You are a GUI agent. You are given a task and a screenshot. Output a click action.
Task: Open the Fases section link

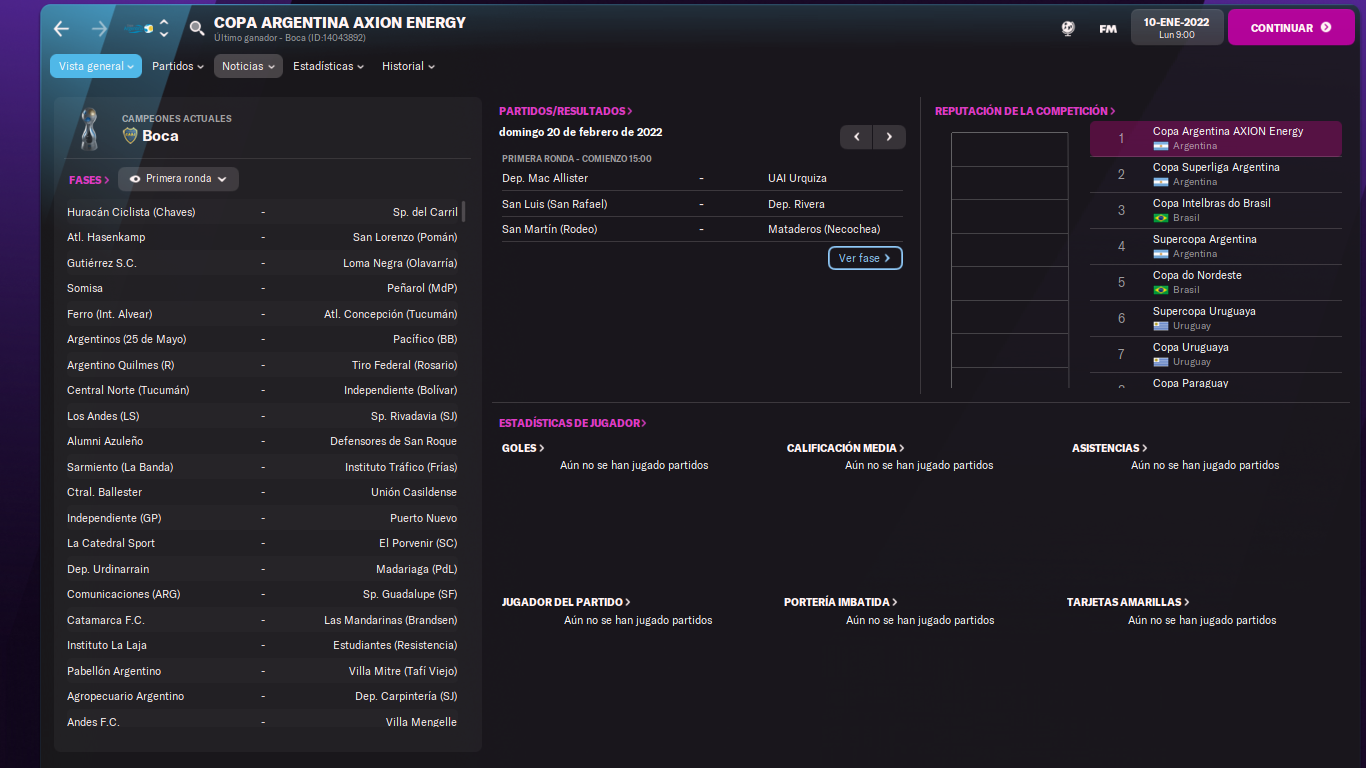click(89, 180)
